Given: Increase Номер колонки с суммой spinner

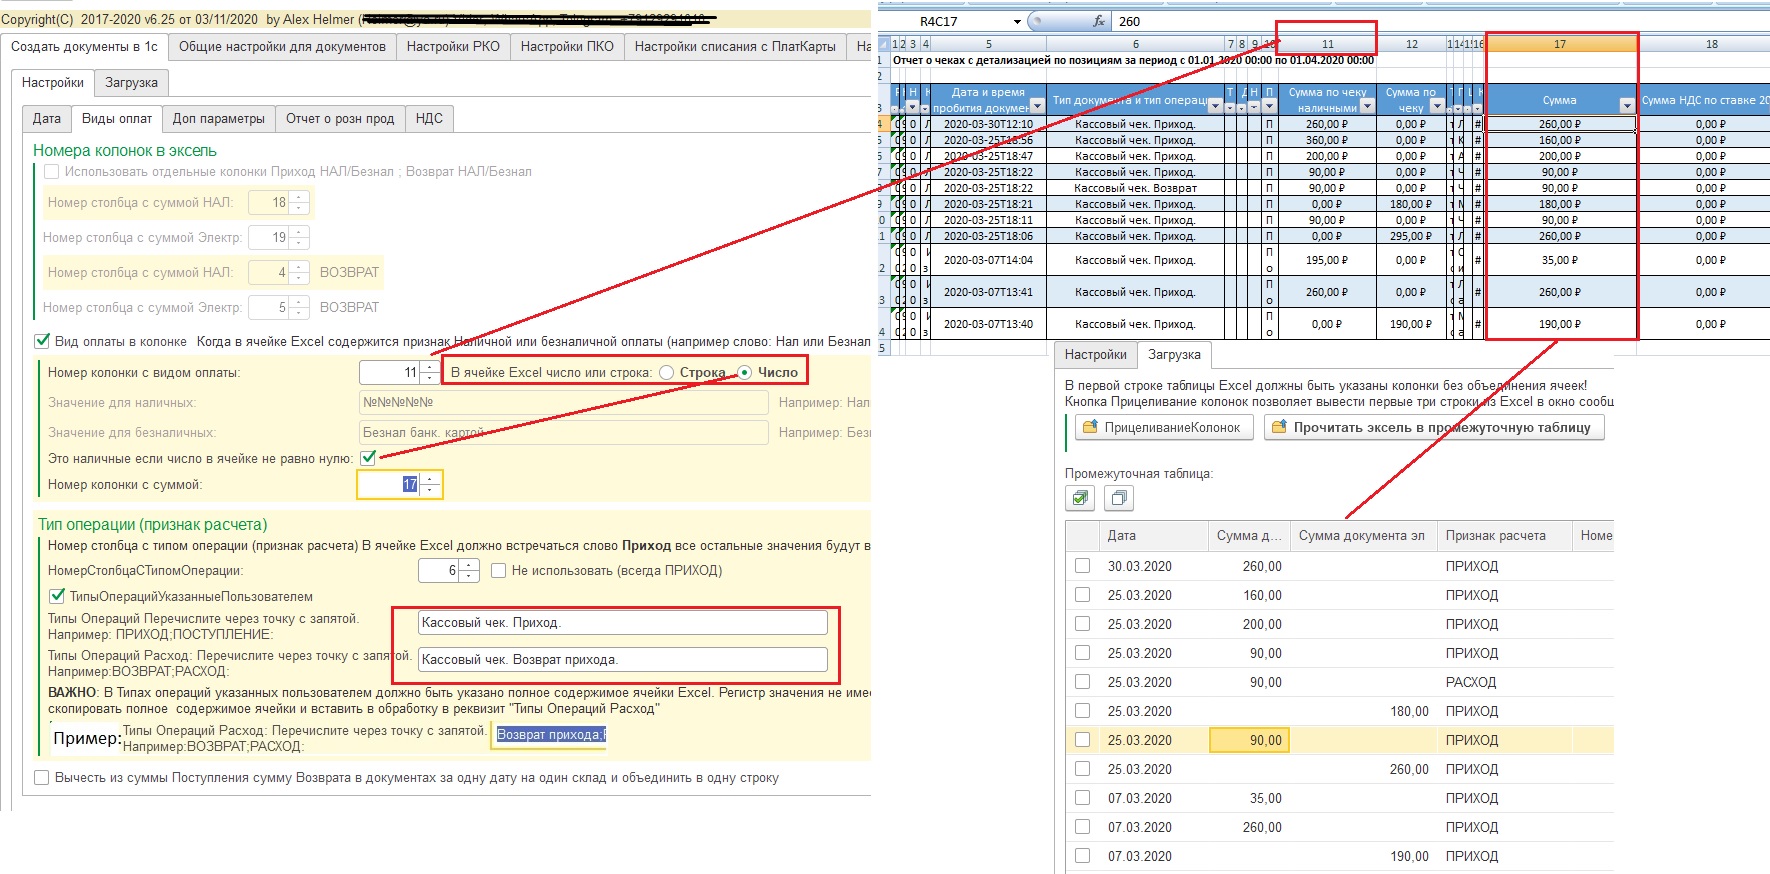Looking at the screenshot, I should tap(430, 479).
